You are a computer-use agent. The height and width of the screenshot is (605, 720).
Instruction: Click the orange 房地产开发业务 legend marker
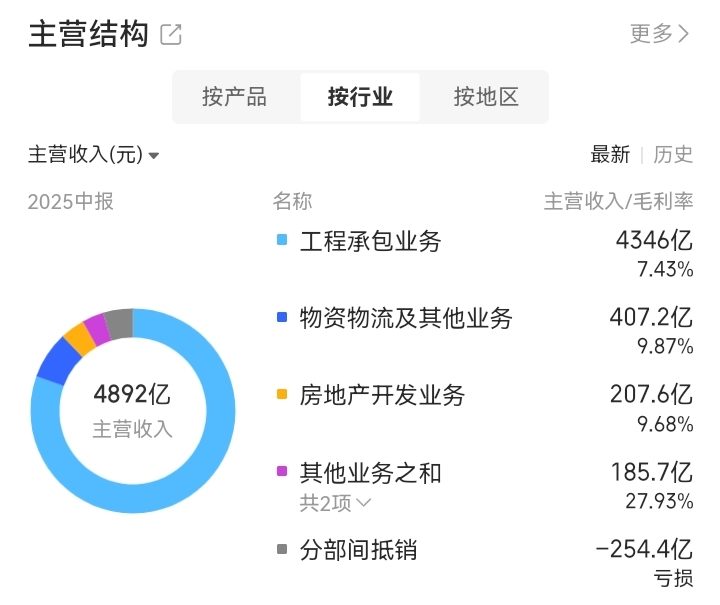coord(282,394)
